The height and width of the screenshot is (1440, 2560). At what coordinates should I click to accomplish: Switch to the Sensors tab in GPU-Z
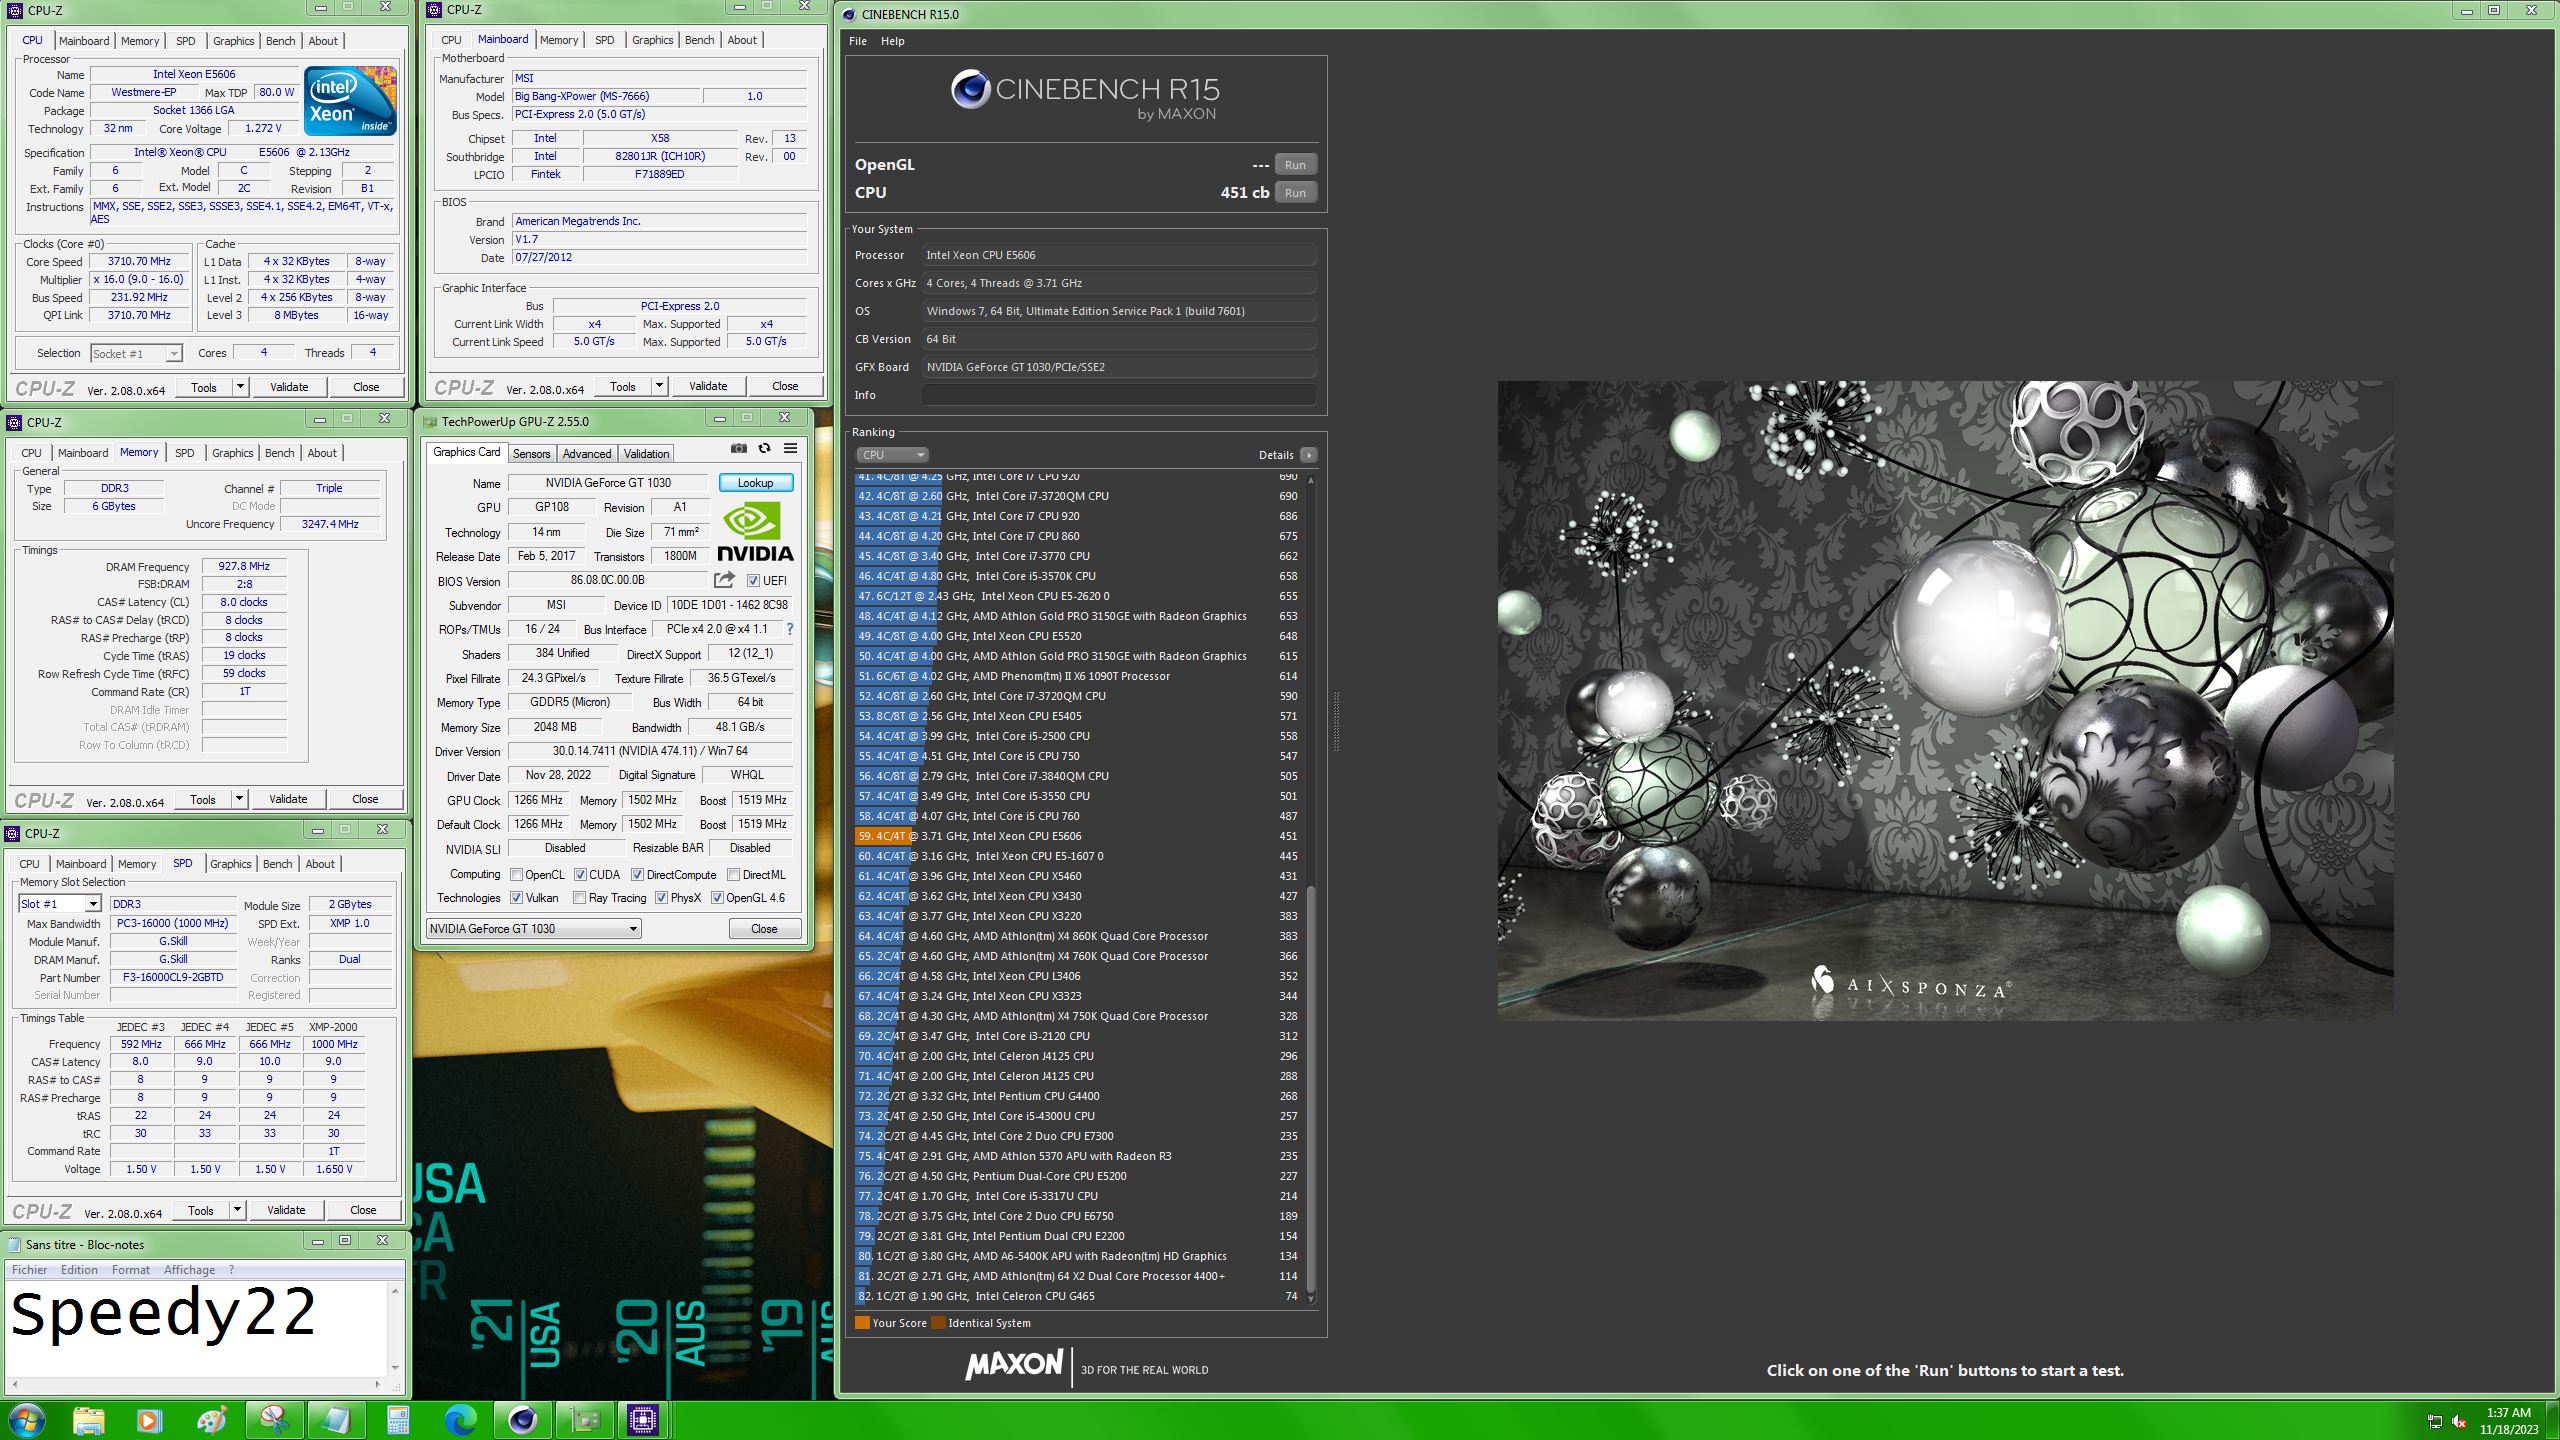531,454
